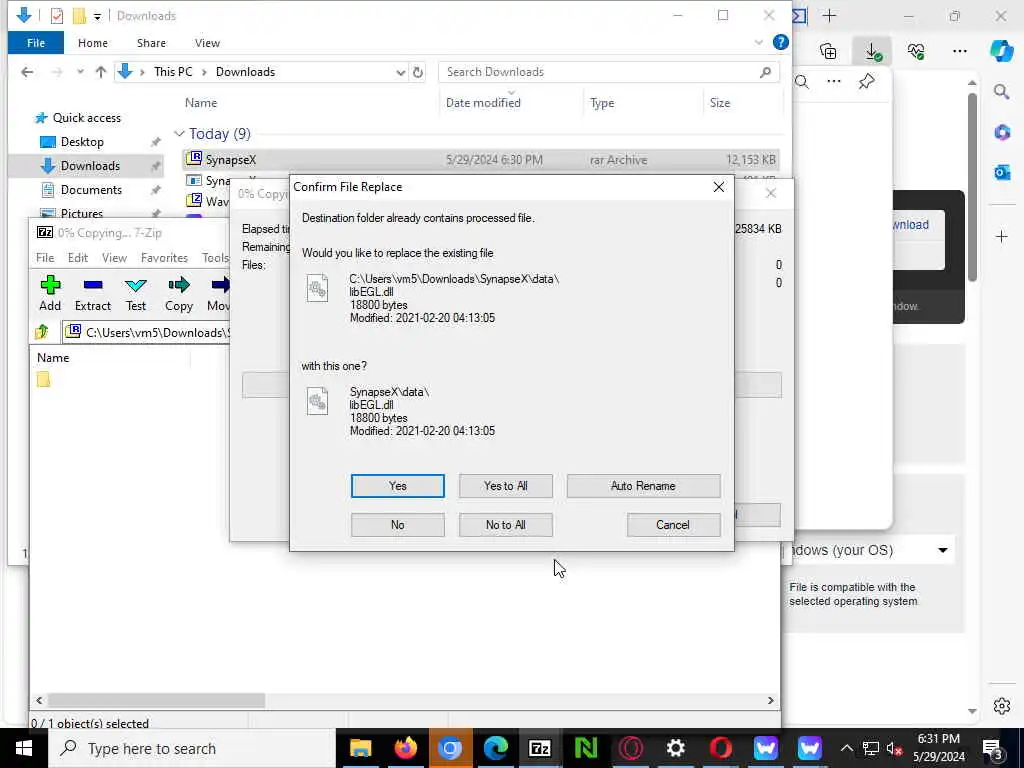Click the 7-Zip Add toolbar icon
This screenshot has width=1024, height=768.
click(x=50, y=293)
